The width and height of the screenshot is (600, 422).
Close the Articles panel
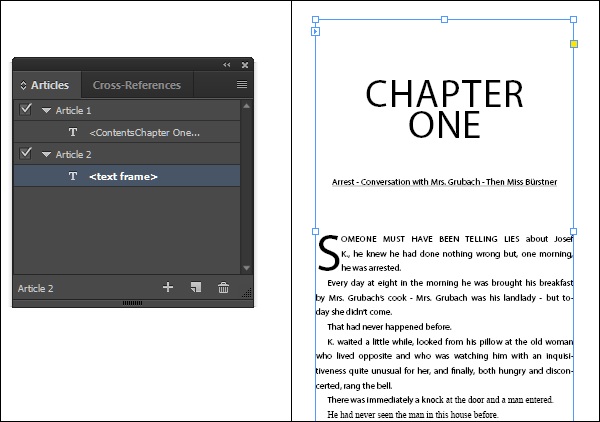(245, 65)
